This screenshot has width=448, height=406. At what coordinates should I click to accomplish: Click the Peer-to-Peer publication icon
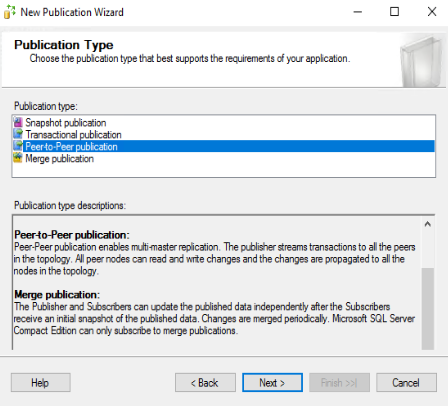(x=18, y=146)
